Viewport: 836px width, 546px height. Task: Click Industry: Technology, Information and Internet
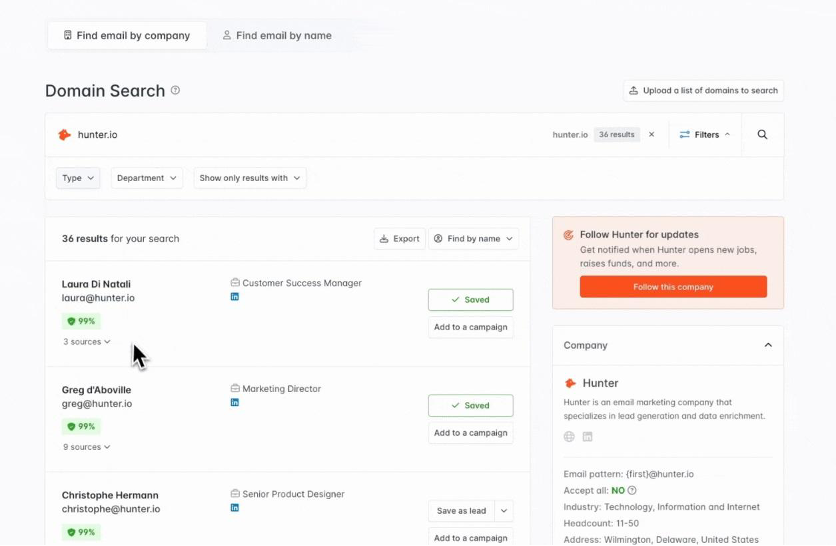pyautogui.click(x=662, y=507)
